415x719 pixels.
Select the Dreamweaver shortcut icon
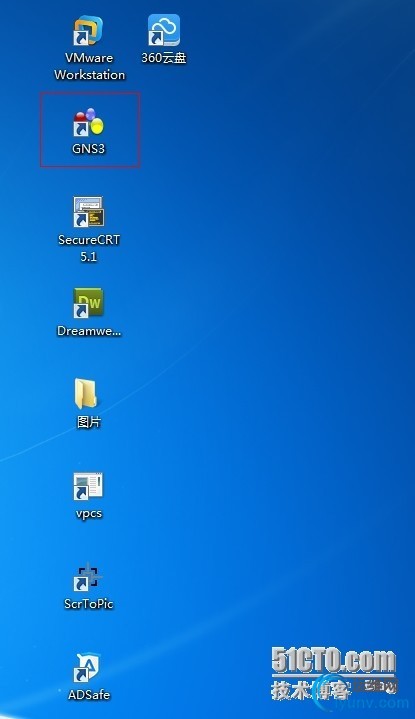point(89,303)
